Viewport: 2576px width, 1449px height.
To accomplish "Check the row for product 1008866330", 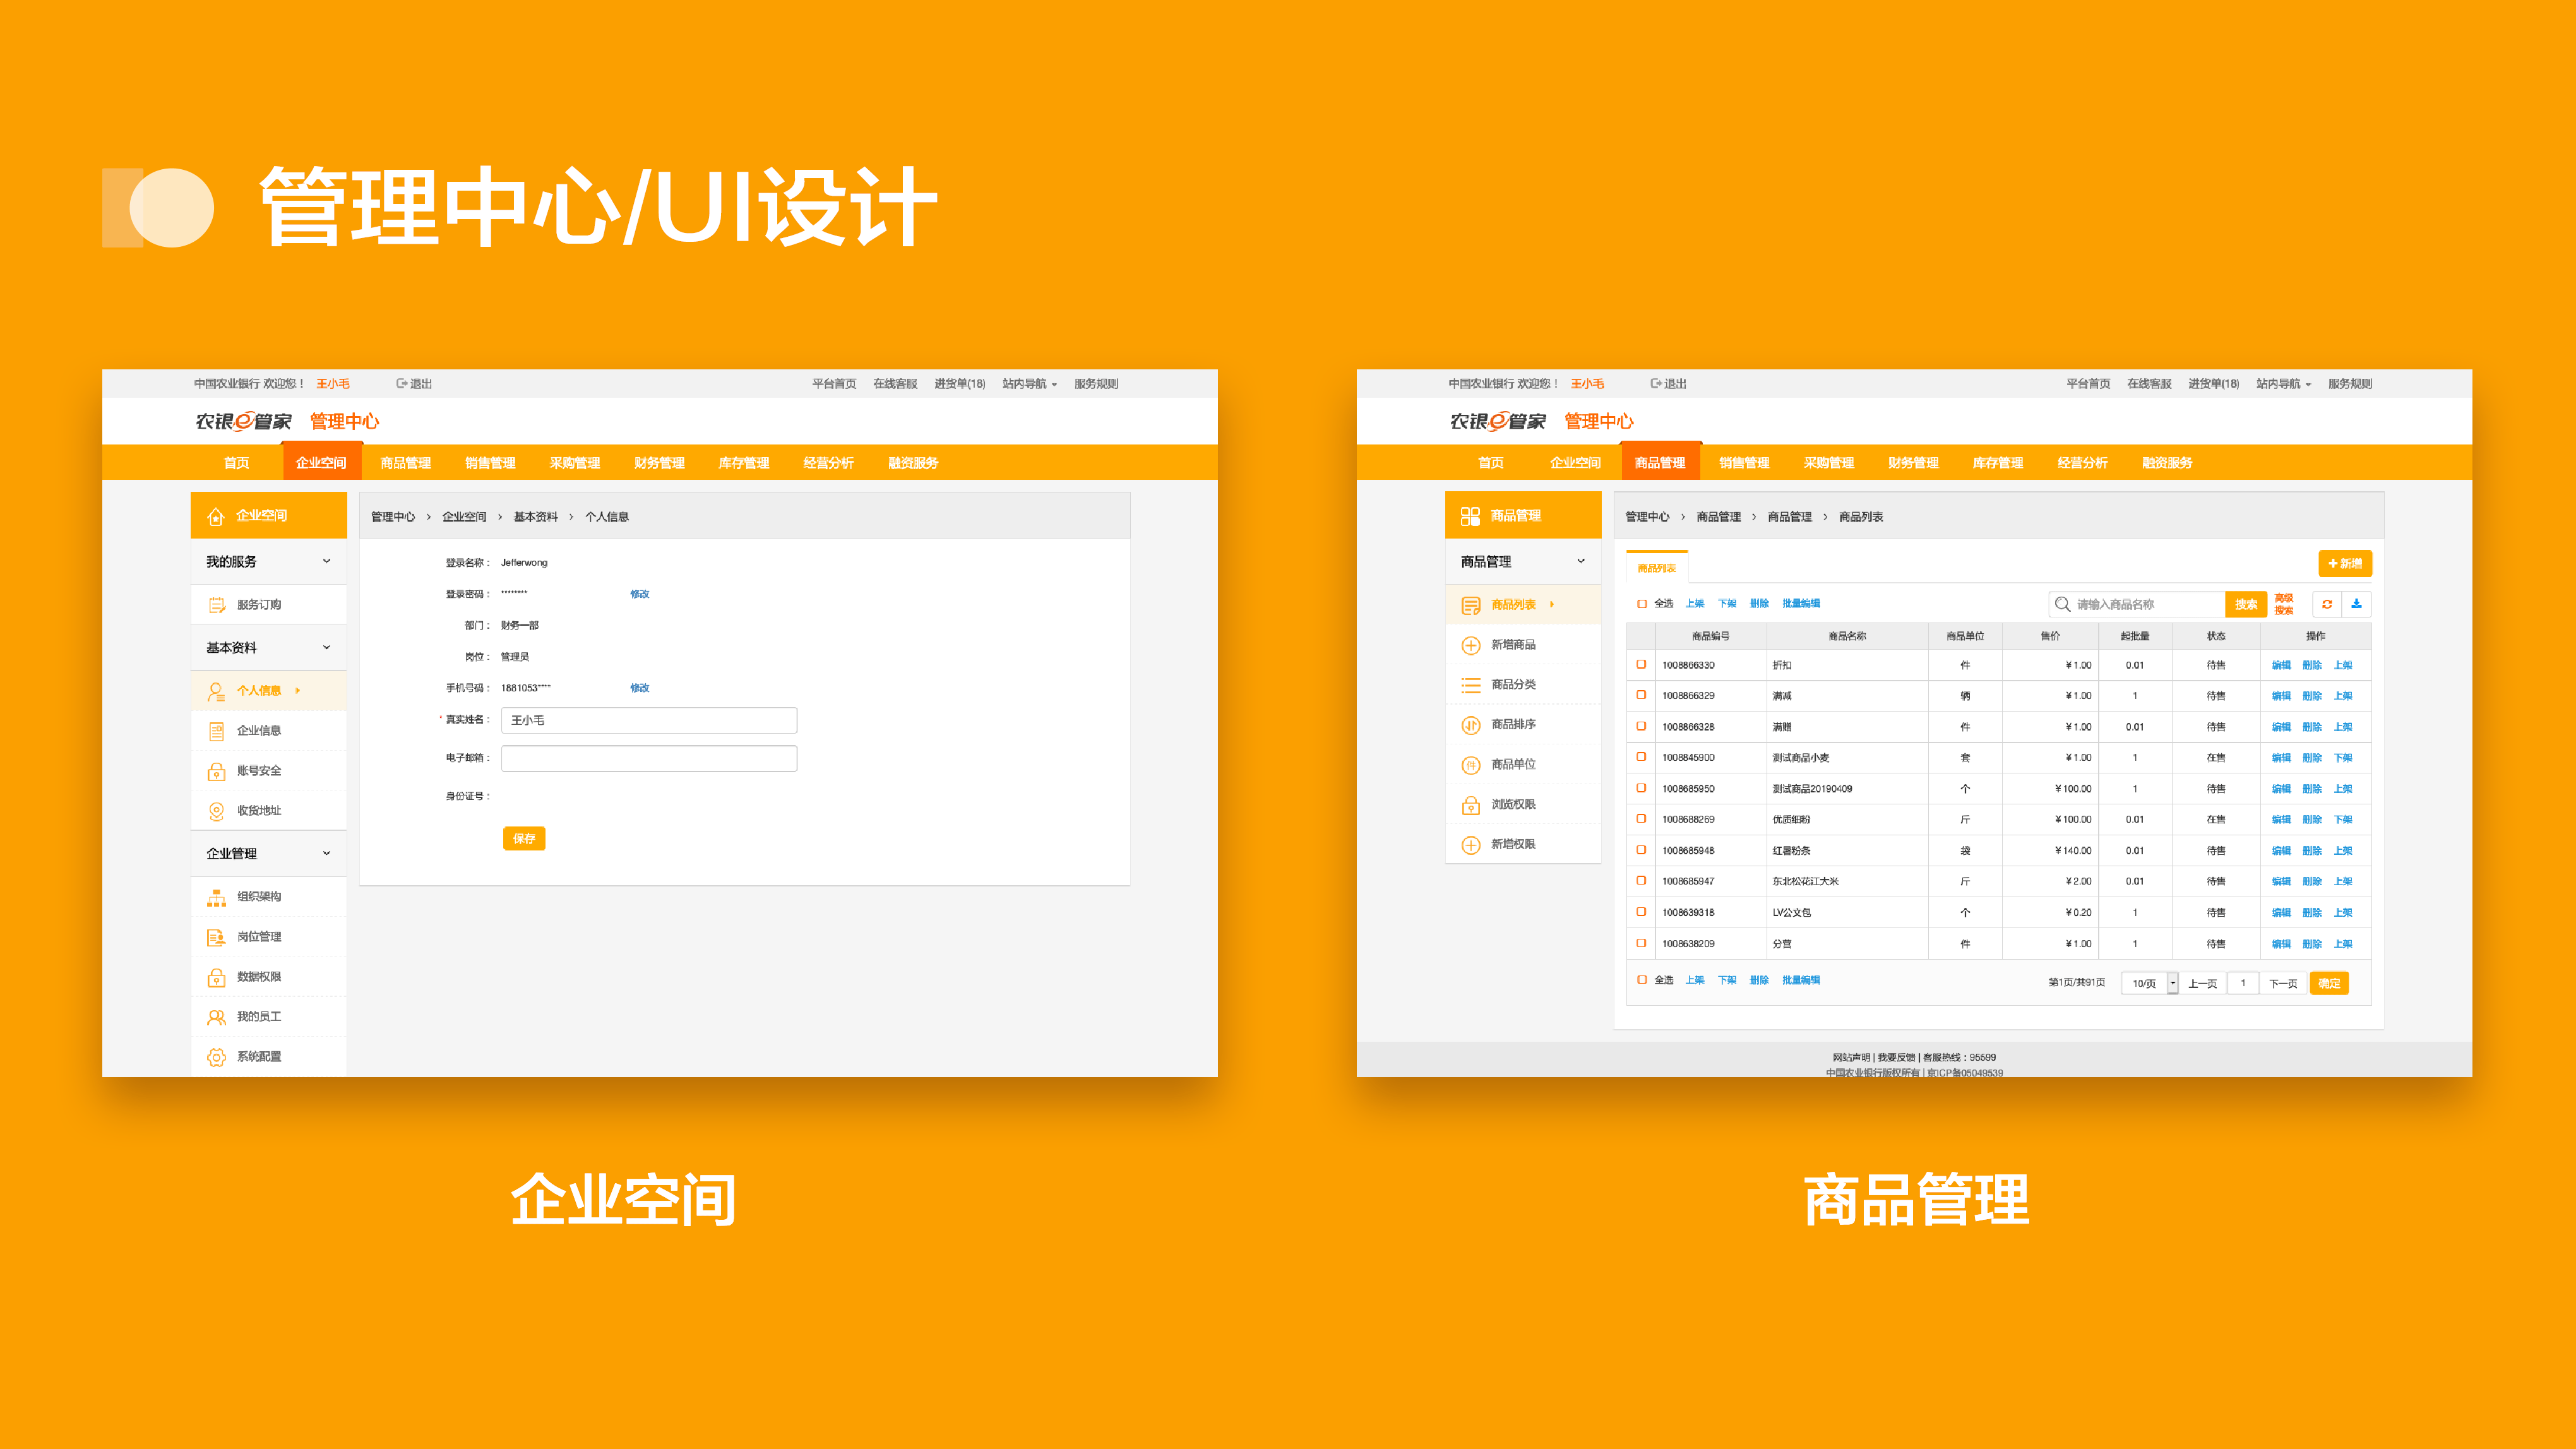I will click(x=1641, y=665).
